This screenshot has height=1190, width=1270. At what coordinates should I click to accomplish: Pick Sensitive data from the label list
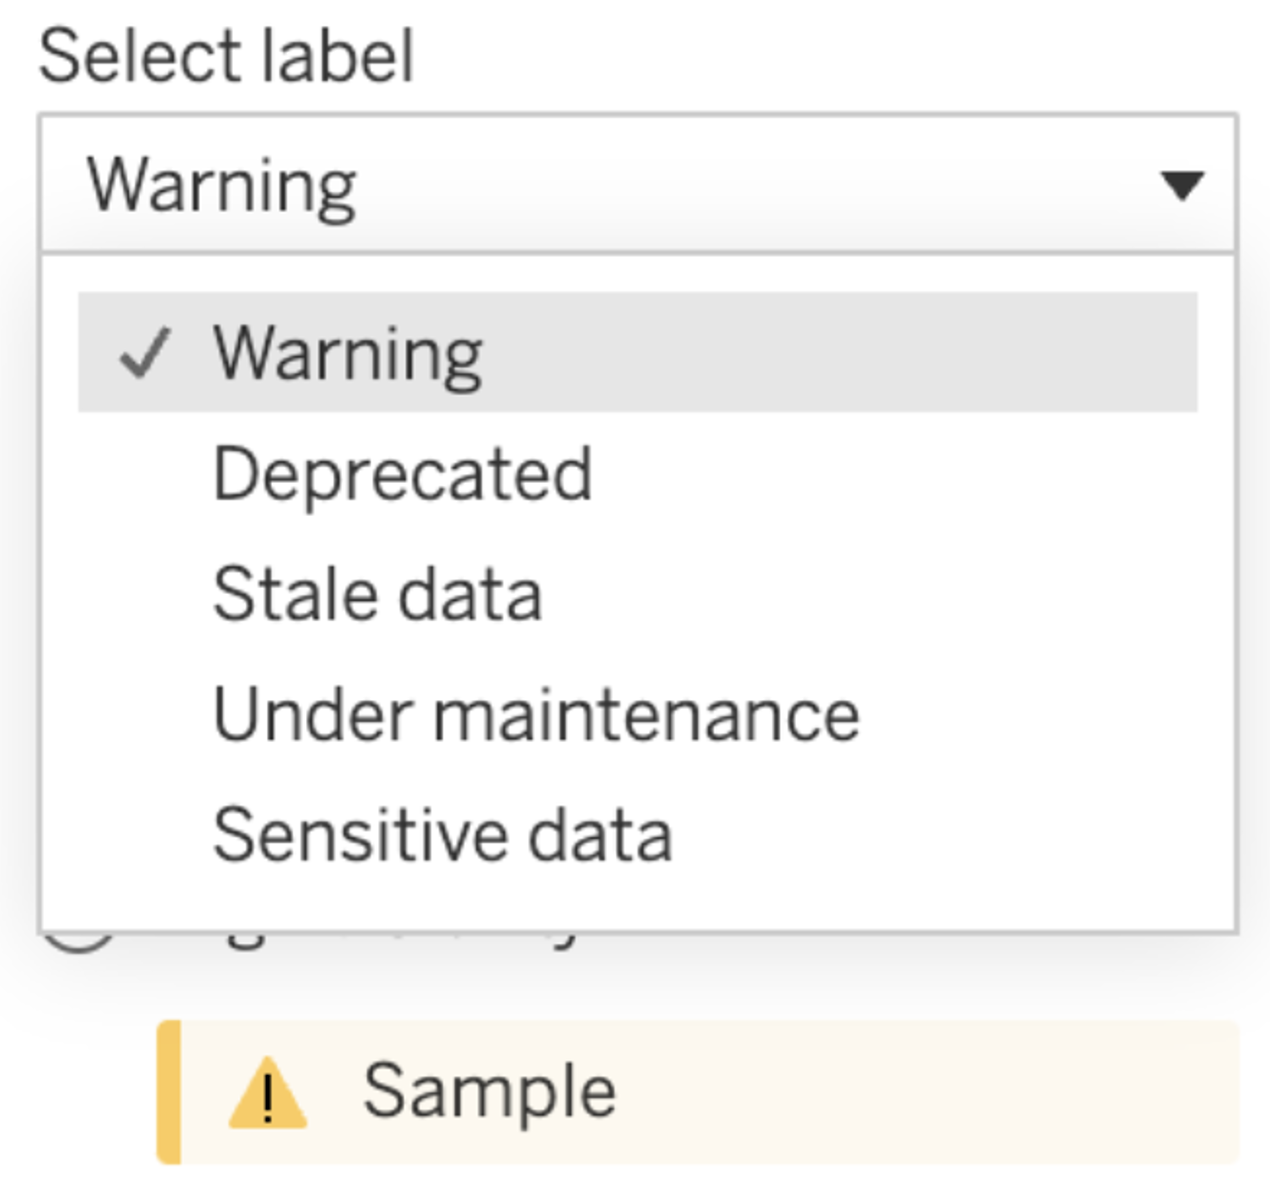pyautogui.click(x=443, y=832)
